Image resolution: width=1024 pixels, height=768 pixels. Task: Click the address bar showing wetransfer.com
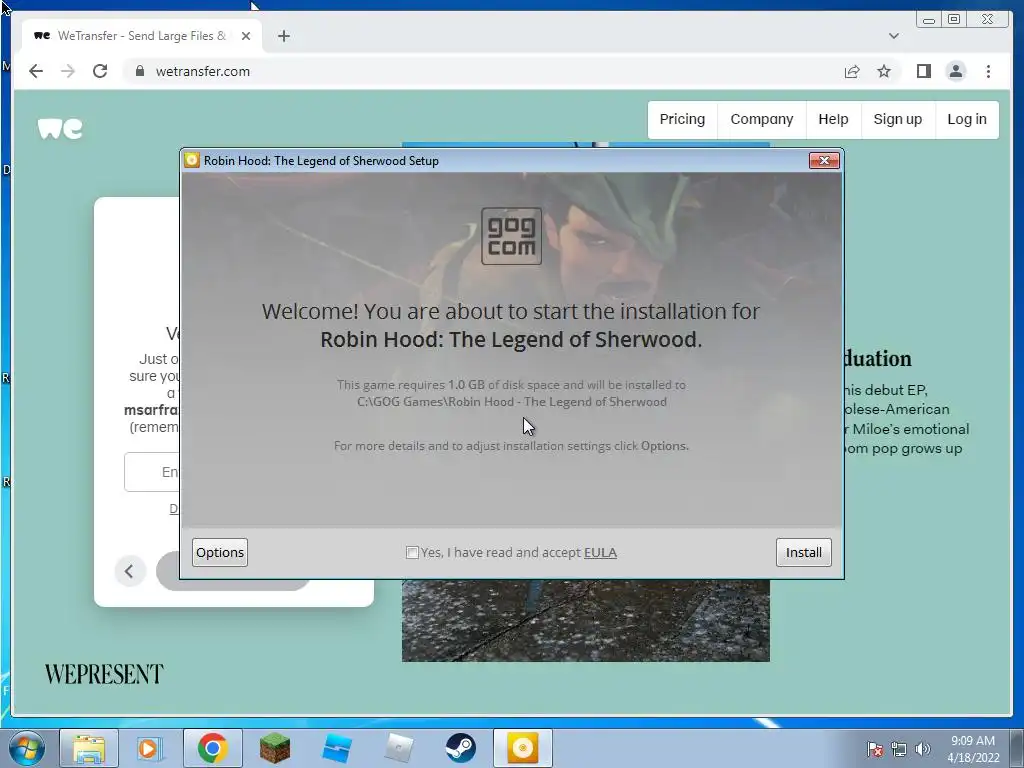[483, 71]
